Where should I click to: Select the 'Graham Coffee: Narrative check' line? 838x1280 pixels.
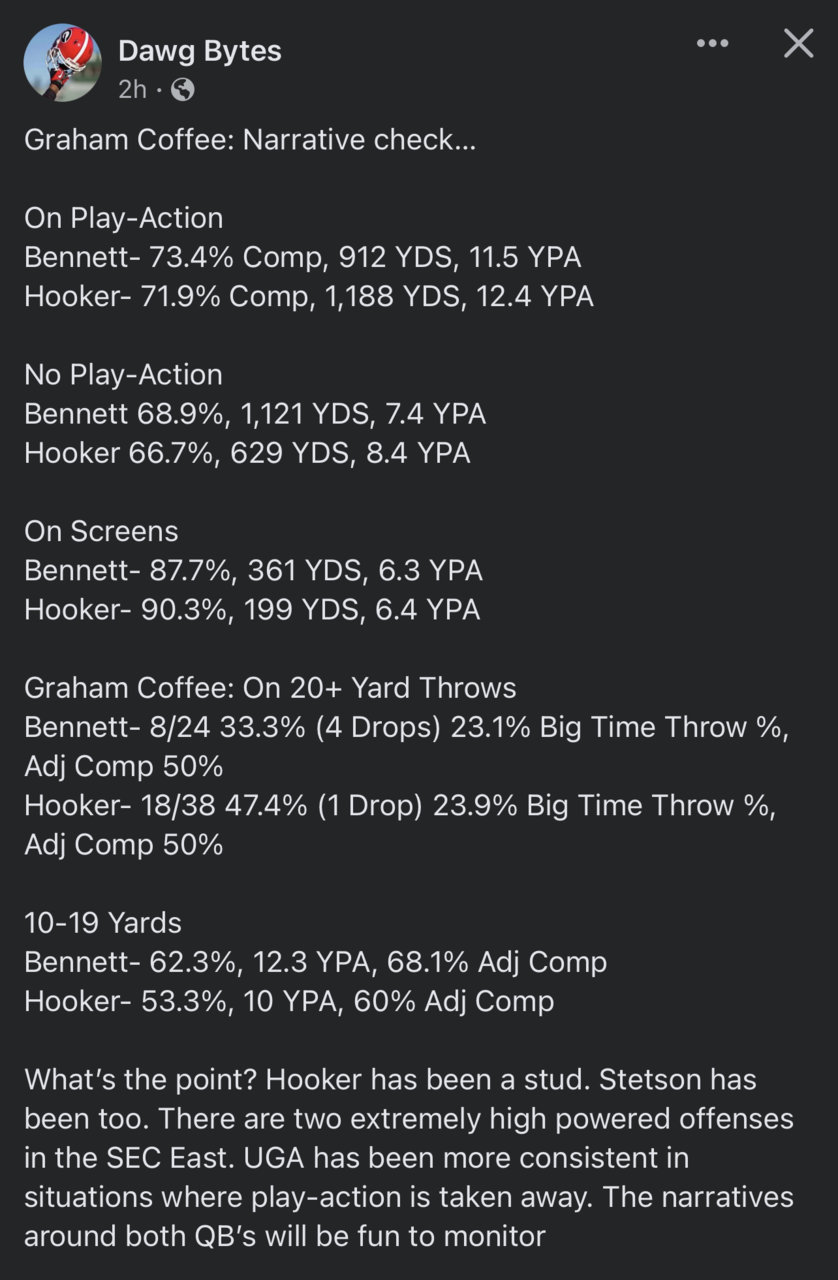click(250, 140)
